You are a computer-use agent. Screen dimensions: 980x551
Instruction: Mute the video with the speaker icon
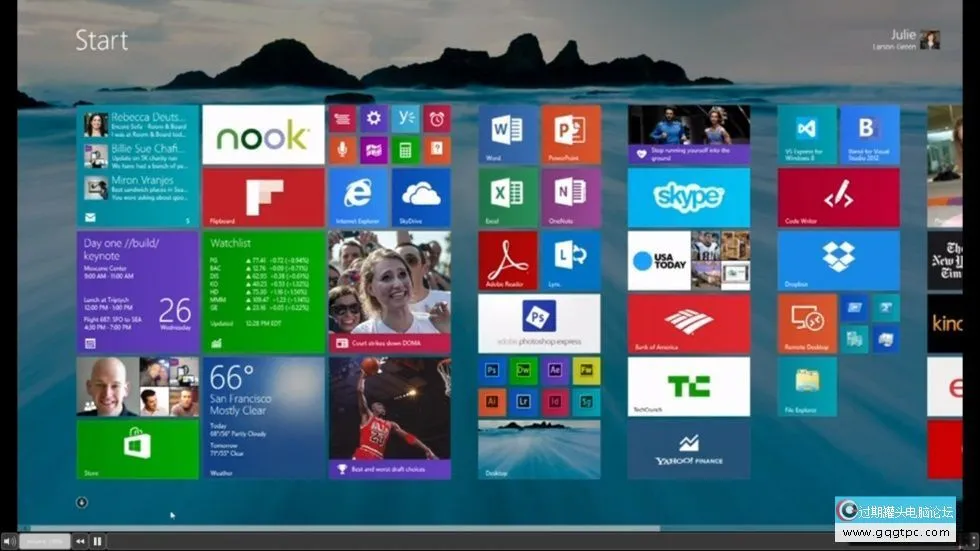[x=10, y=541]
